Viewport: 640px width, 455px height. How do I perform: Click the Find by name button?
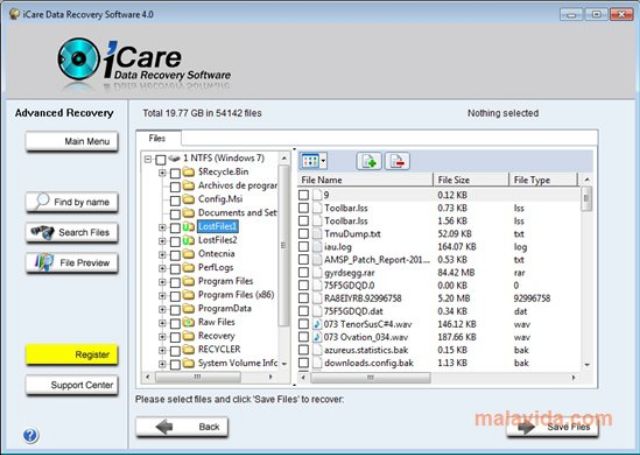(x=72, y=202)
